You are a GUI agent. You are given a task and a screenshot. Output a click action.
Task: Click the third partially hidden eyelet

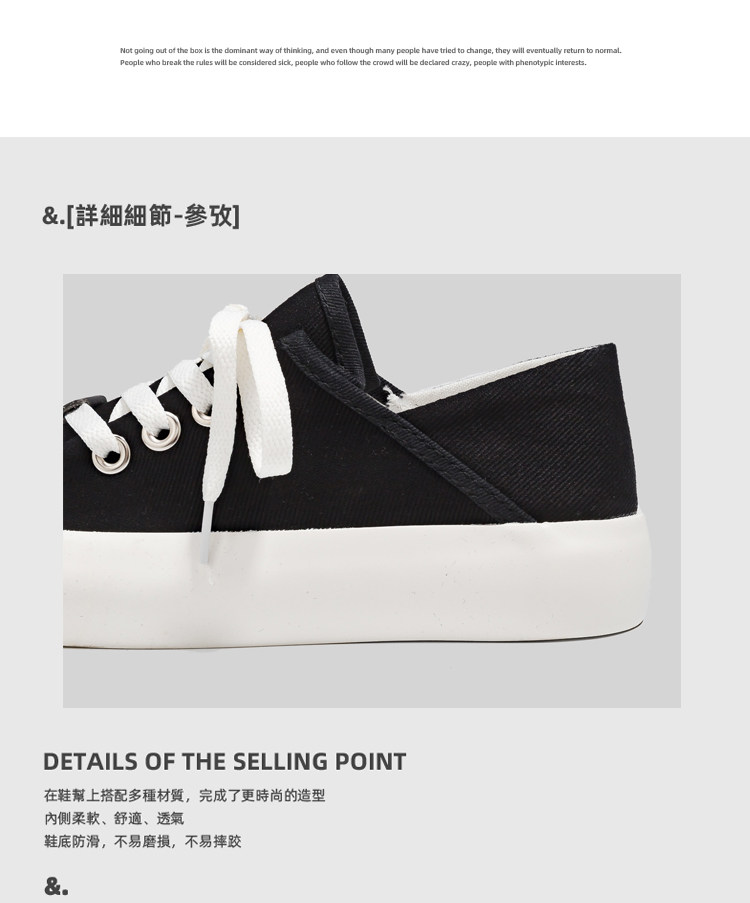202,416
